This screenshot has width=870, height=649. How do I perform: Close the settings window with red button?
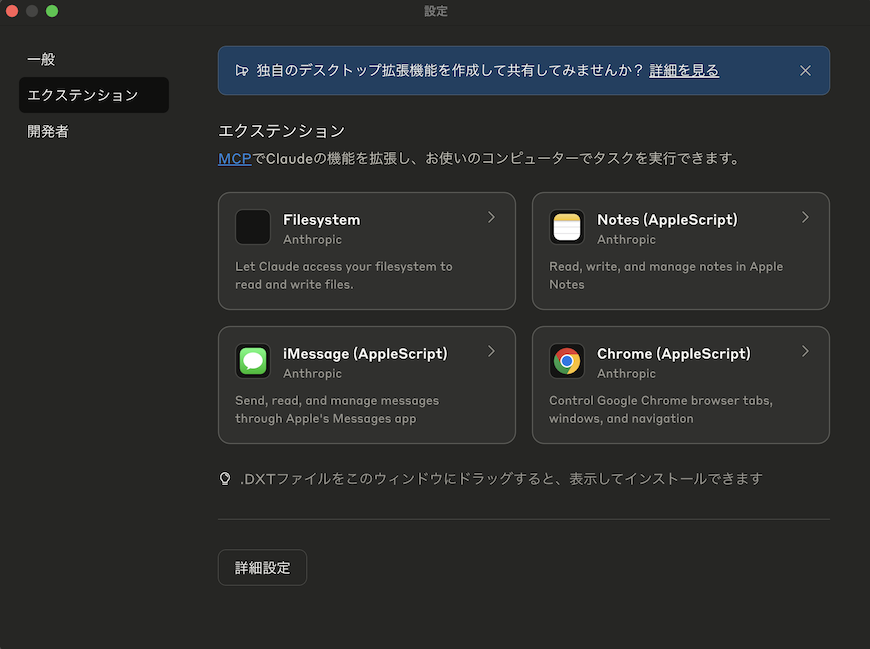(12, 11)
